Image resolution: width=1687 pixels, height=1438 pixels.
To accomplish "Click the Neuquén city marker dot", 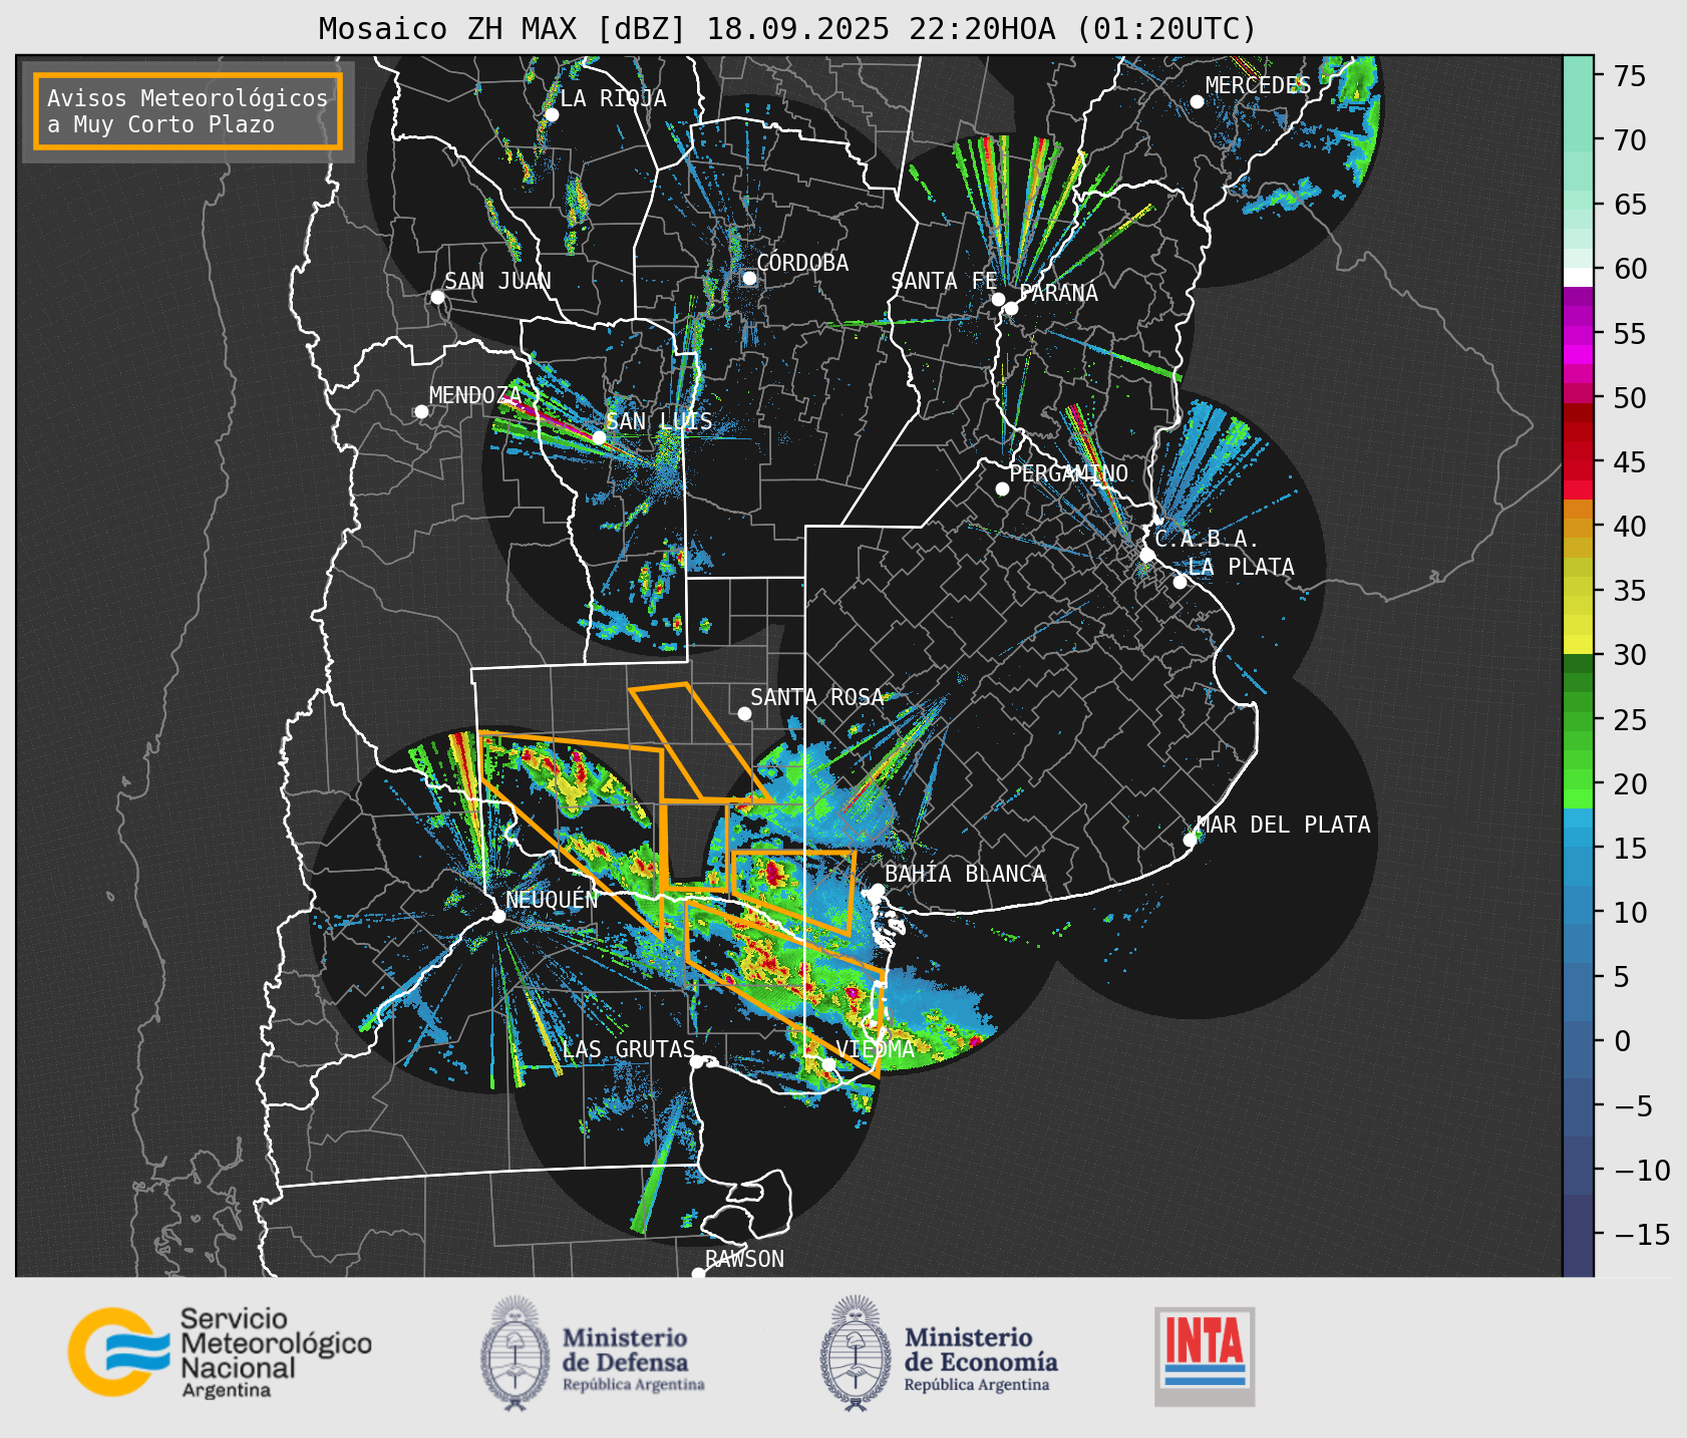I will 498,916.
